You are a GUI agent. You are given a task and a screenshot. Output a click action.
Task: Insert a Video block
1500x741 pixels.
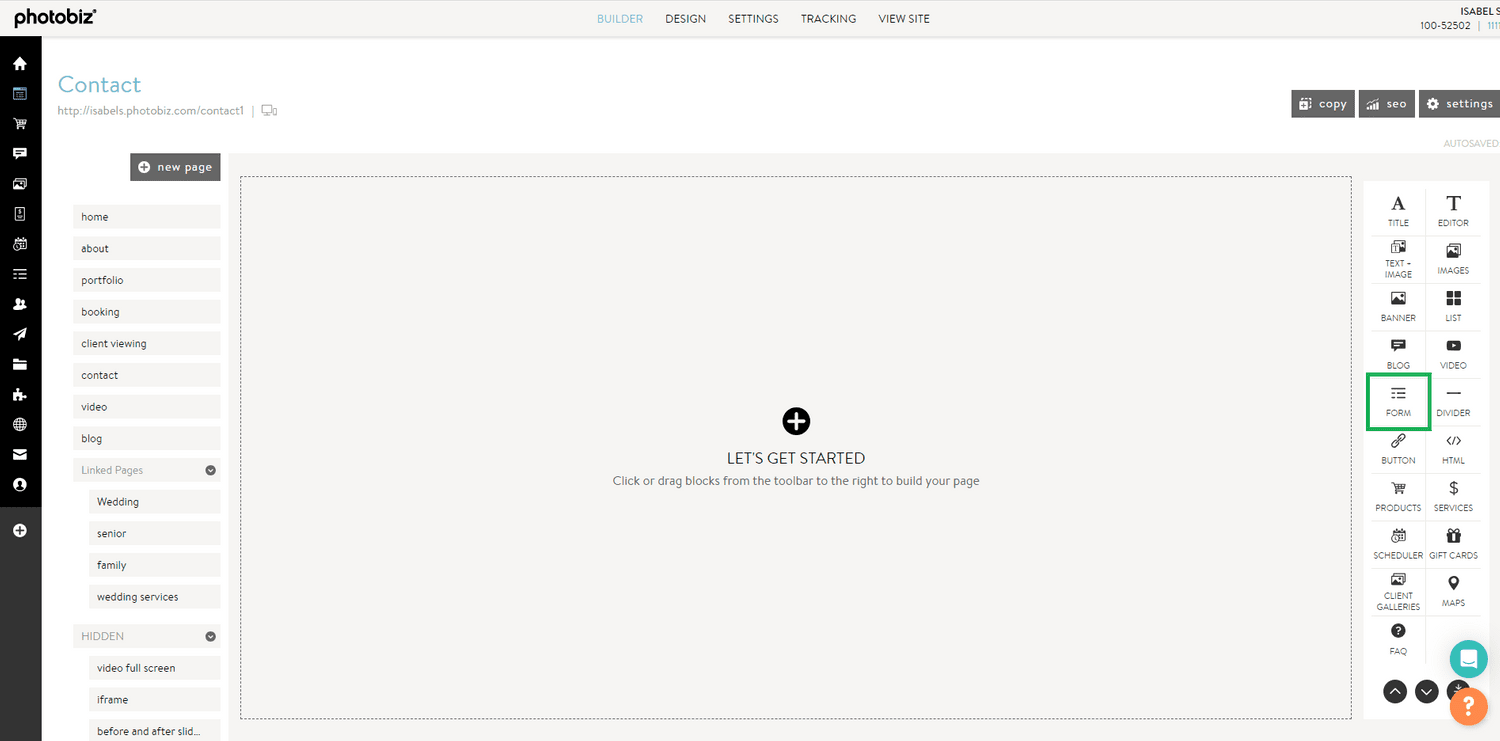[x=1453, y=353]
